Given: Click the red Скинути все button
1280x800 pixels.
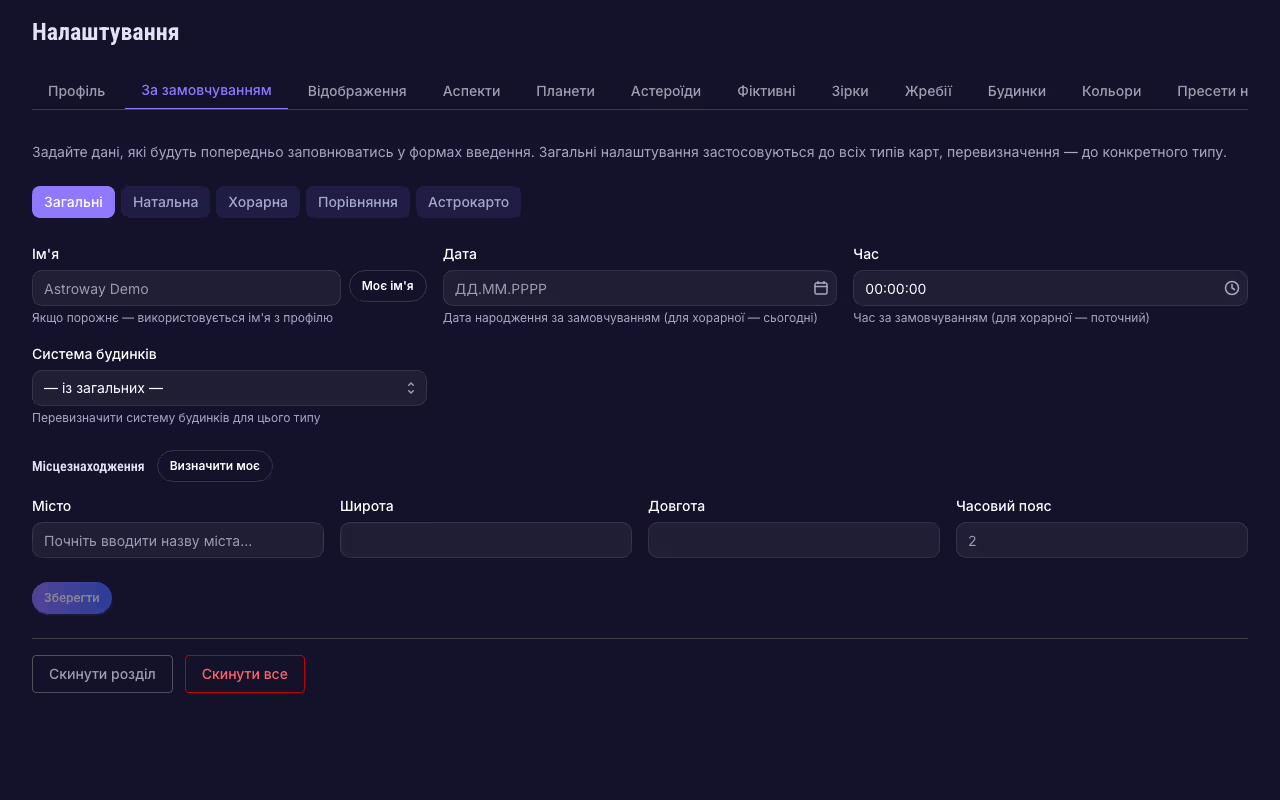Looking at the screenshot, I should click(x=244, y=674).
